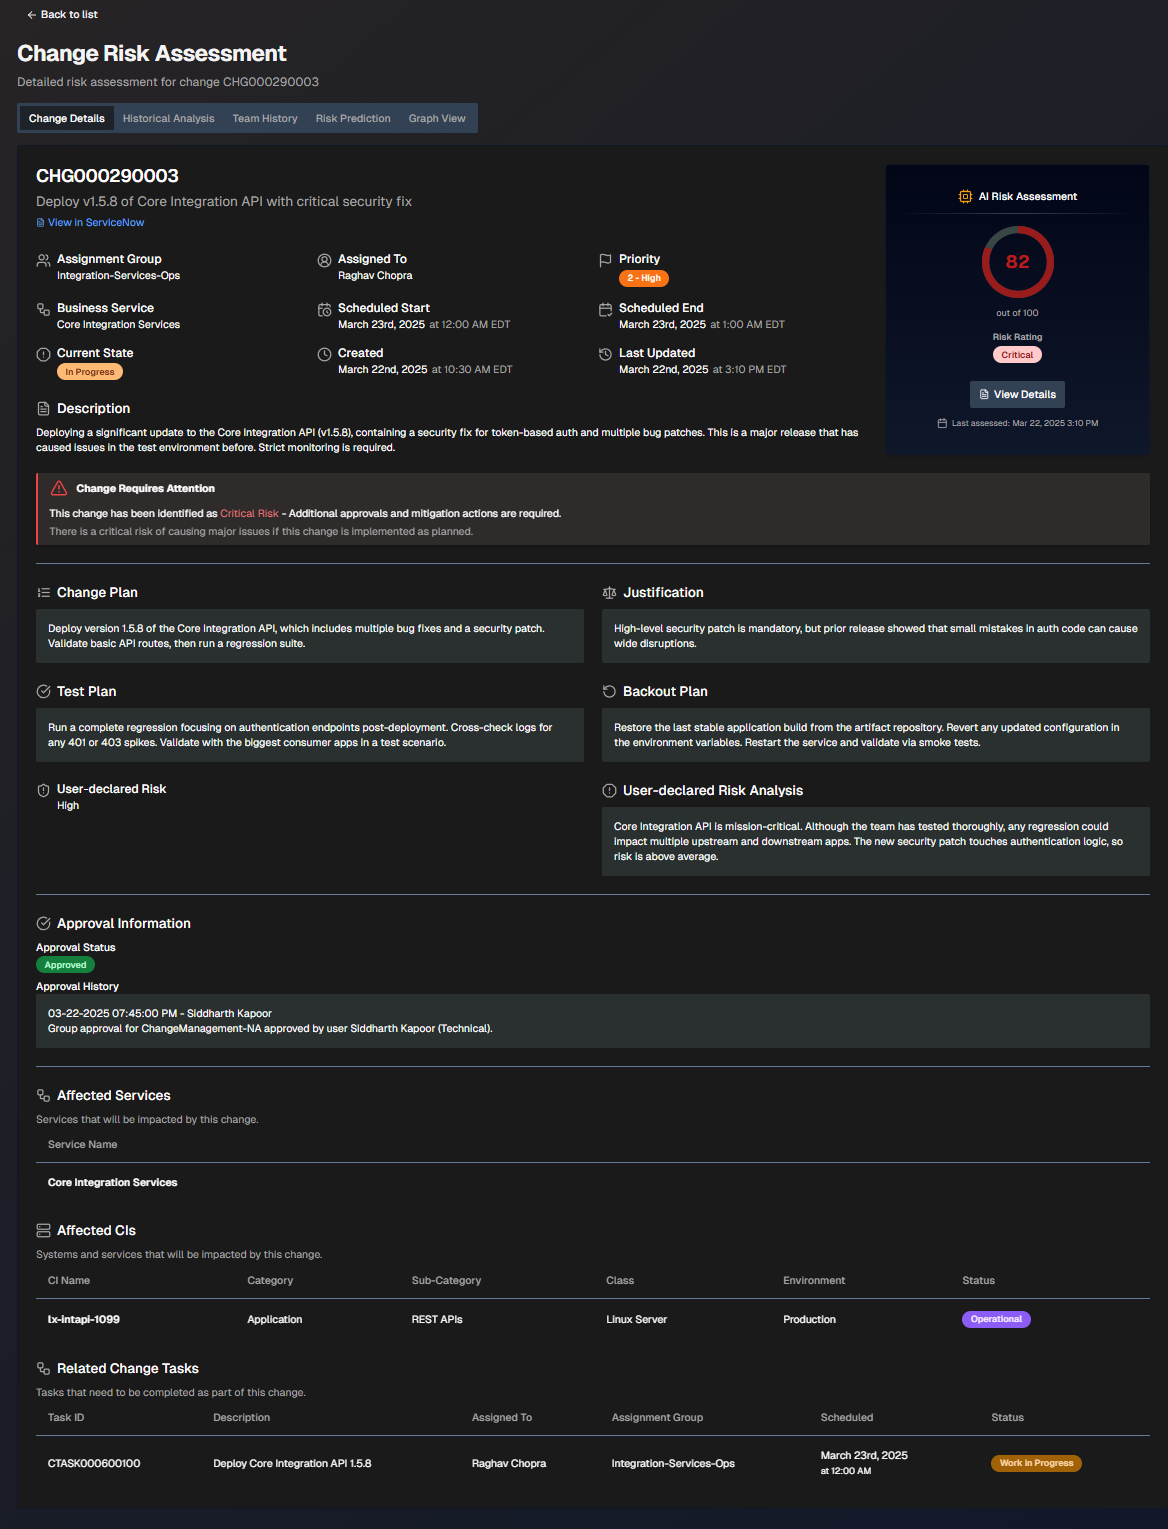Click the Approved status badge
The width and height of the screenshot is (1168, 1529).
pyautogui.click(x=65, y=964)
